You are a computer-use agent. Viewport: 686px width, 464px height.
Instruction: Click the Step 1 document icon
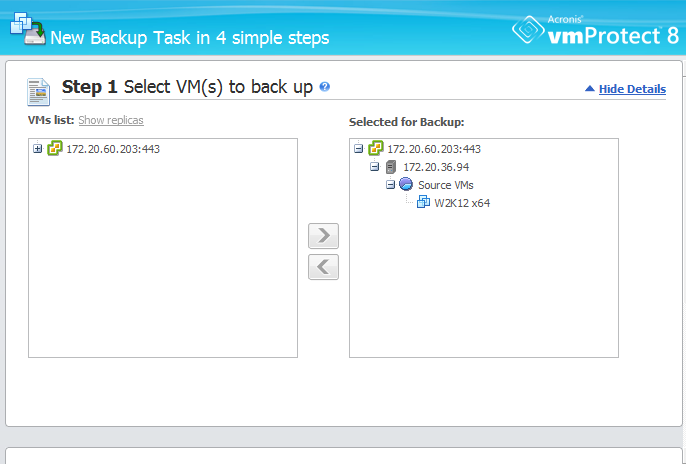click(38, 92)
